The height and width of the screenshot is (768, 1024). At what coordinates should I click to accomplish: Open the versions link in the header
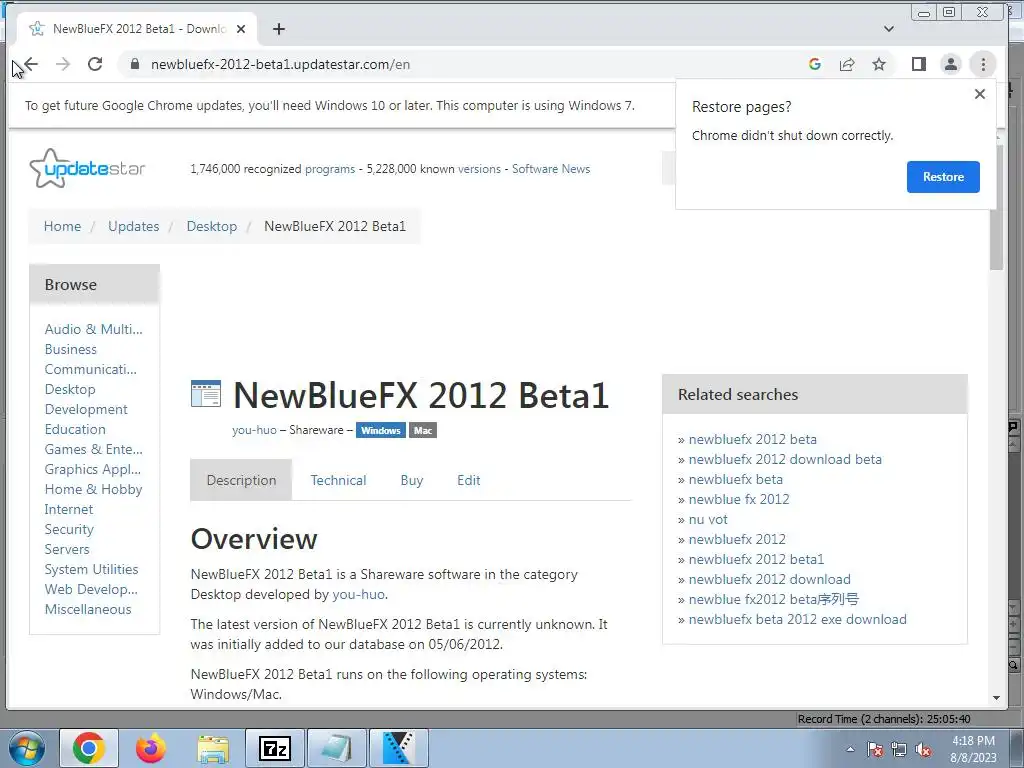point(479,169)
